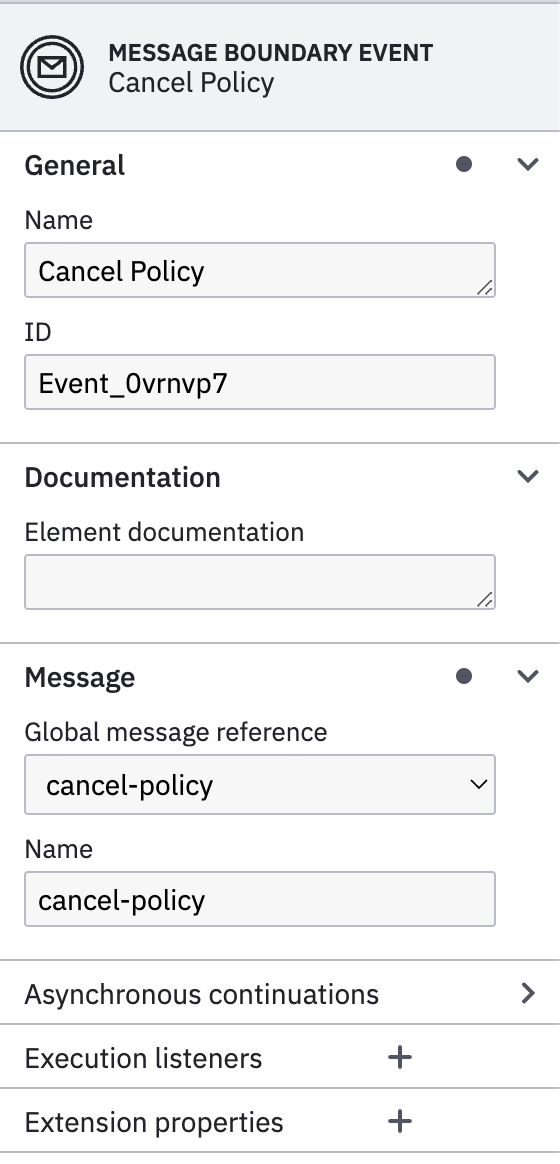Click the Element documentation resize handle
The height and width of the screenshot is (1164, 560).
484,599
